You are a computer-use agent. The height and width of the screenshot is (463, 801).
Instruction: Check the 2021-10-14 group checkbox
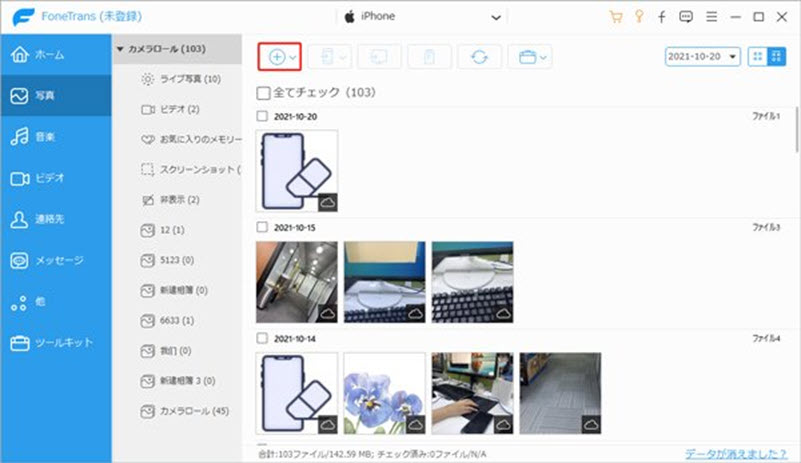tap(262, 338)
